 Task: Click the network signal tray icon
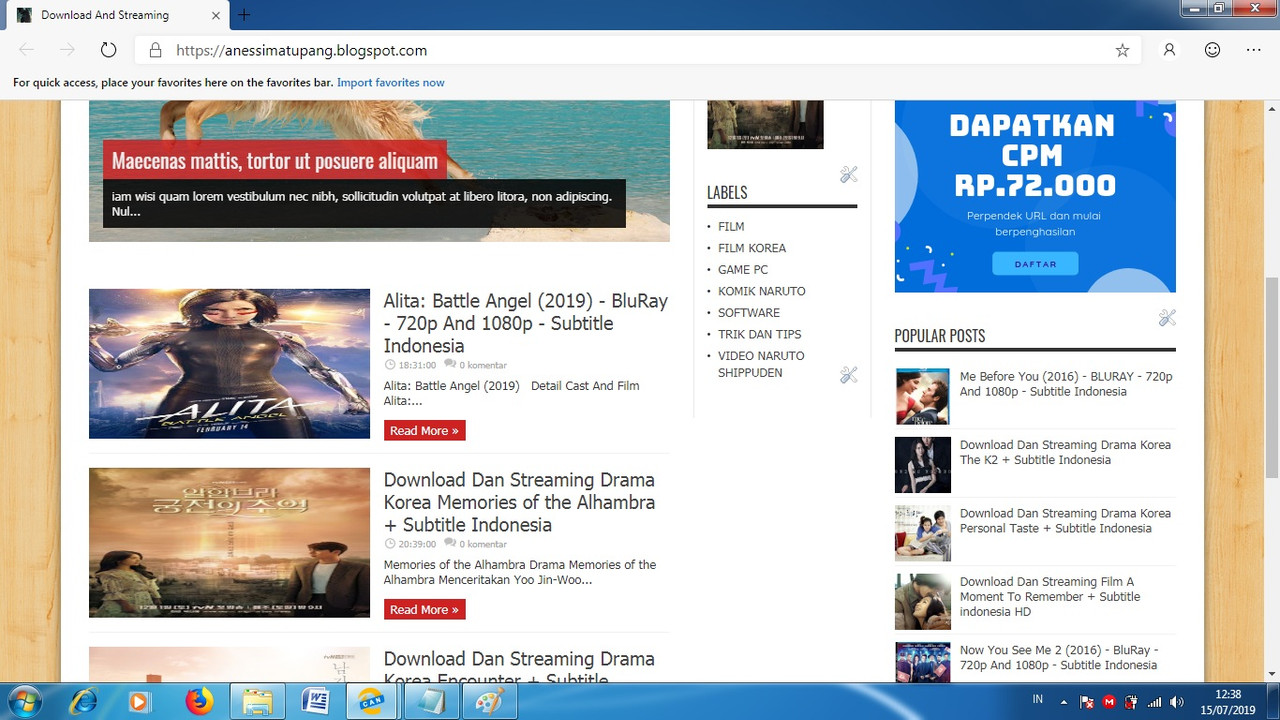click(x=1154, y=702)
